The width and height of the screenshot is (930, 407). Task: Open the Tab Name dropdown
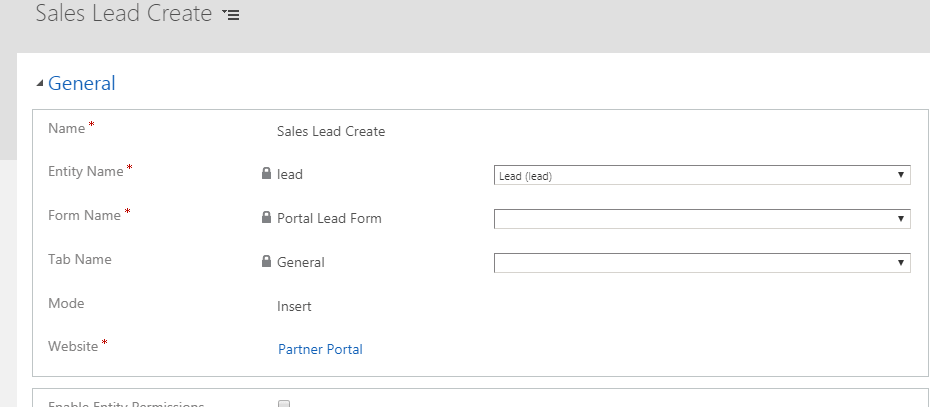[x=702, y=263]
